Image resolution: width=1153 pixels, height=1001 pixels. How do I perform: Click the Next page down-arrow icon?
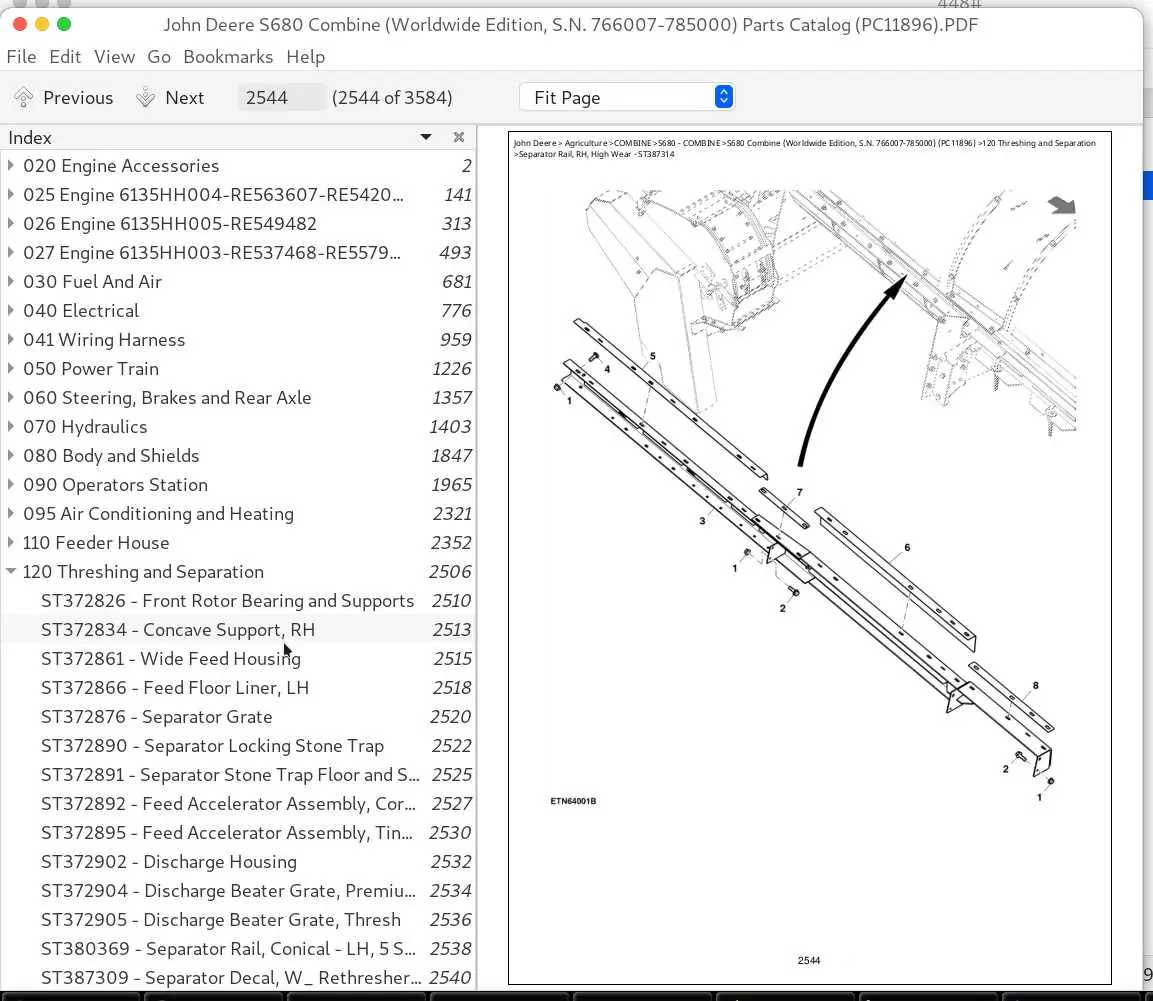146,97
